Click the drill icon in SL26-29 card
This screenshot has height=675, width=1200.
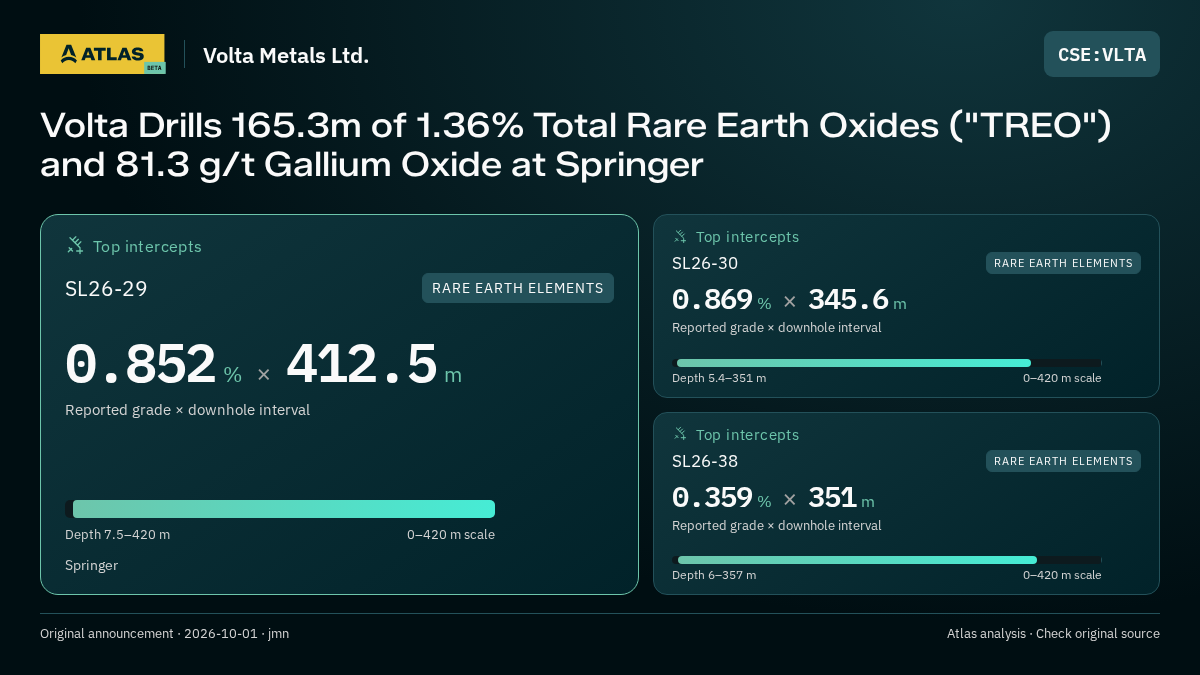click(x=75, y=246)
